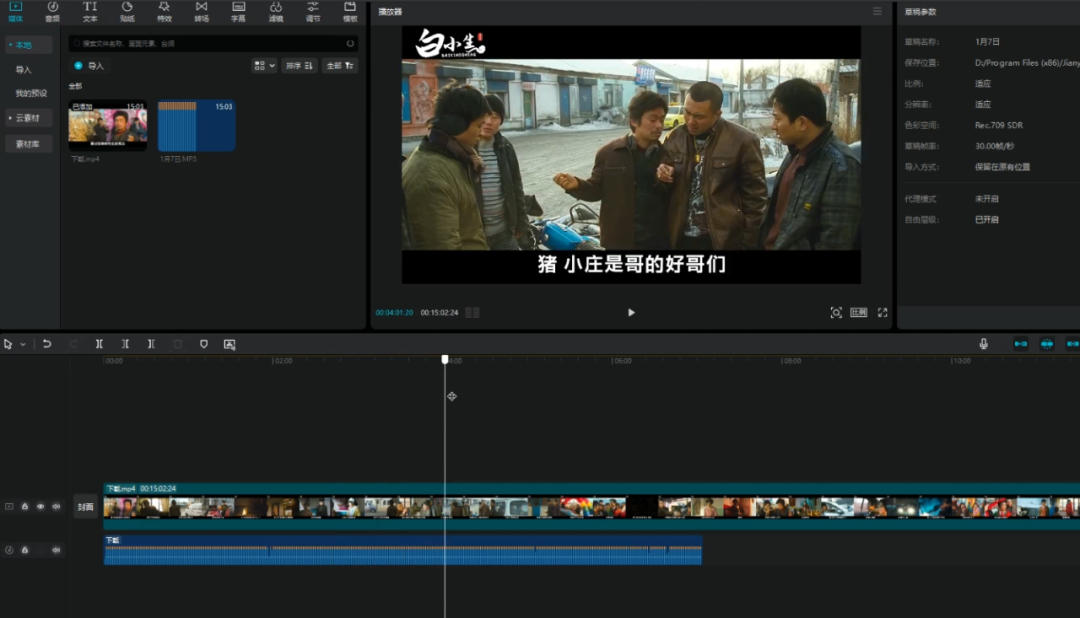Expand the 云素材 cloud section
1080x618 pixels.
(28, 118)
